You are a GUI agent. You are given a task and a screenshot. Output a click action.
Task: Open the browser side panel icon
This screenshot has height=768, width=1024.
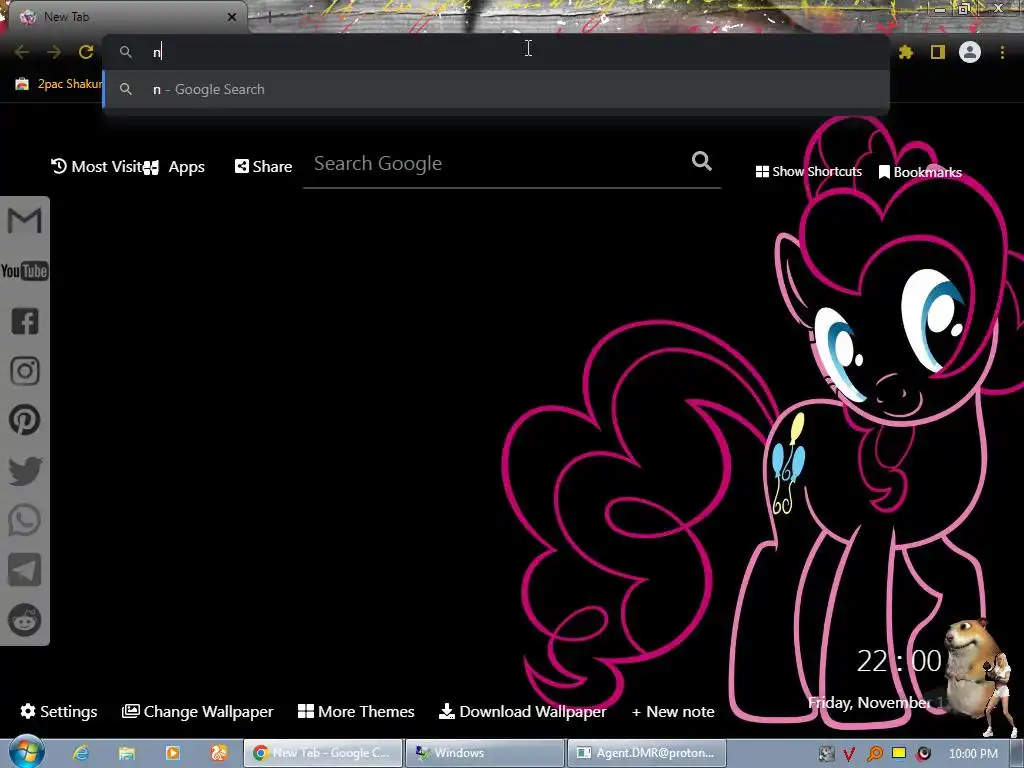click(938, 52)
